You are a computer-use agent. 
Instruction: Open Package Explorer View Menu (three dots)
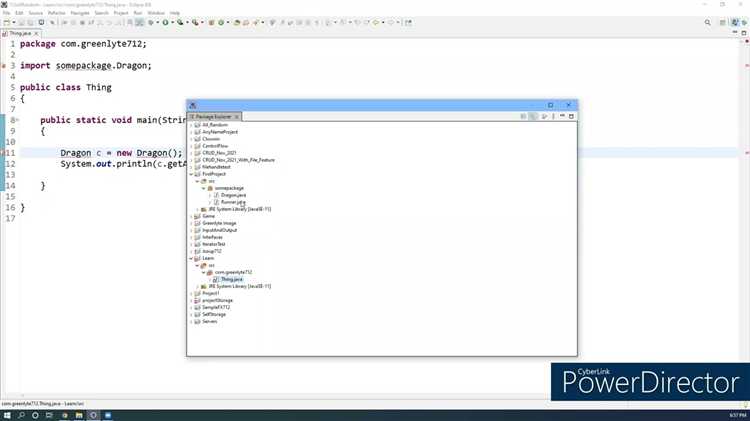coord(553,116)
